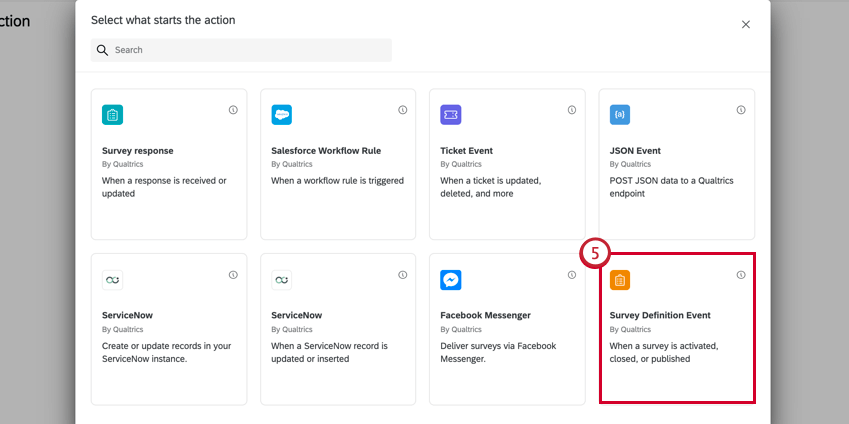This screenshot has width=849, height=424.
Task: Click 'By Qualtrics' under Survey Definition Event
Action: point(630,329)
